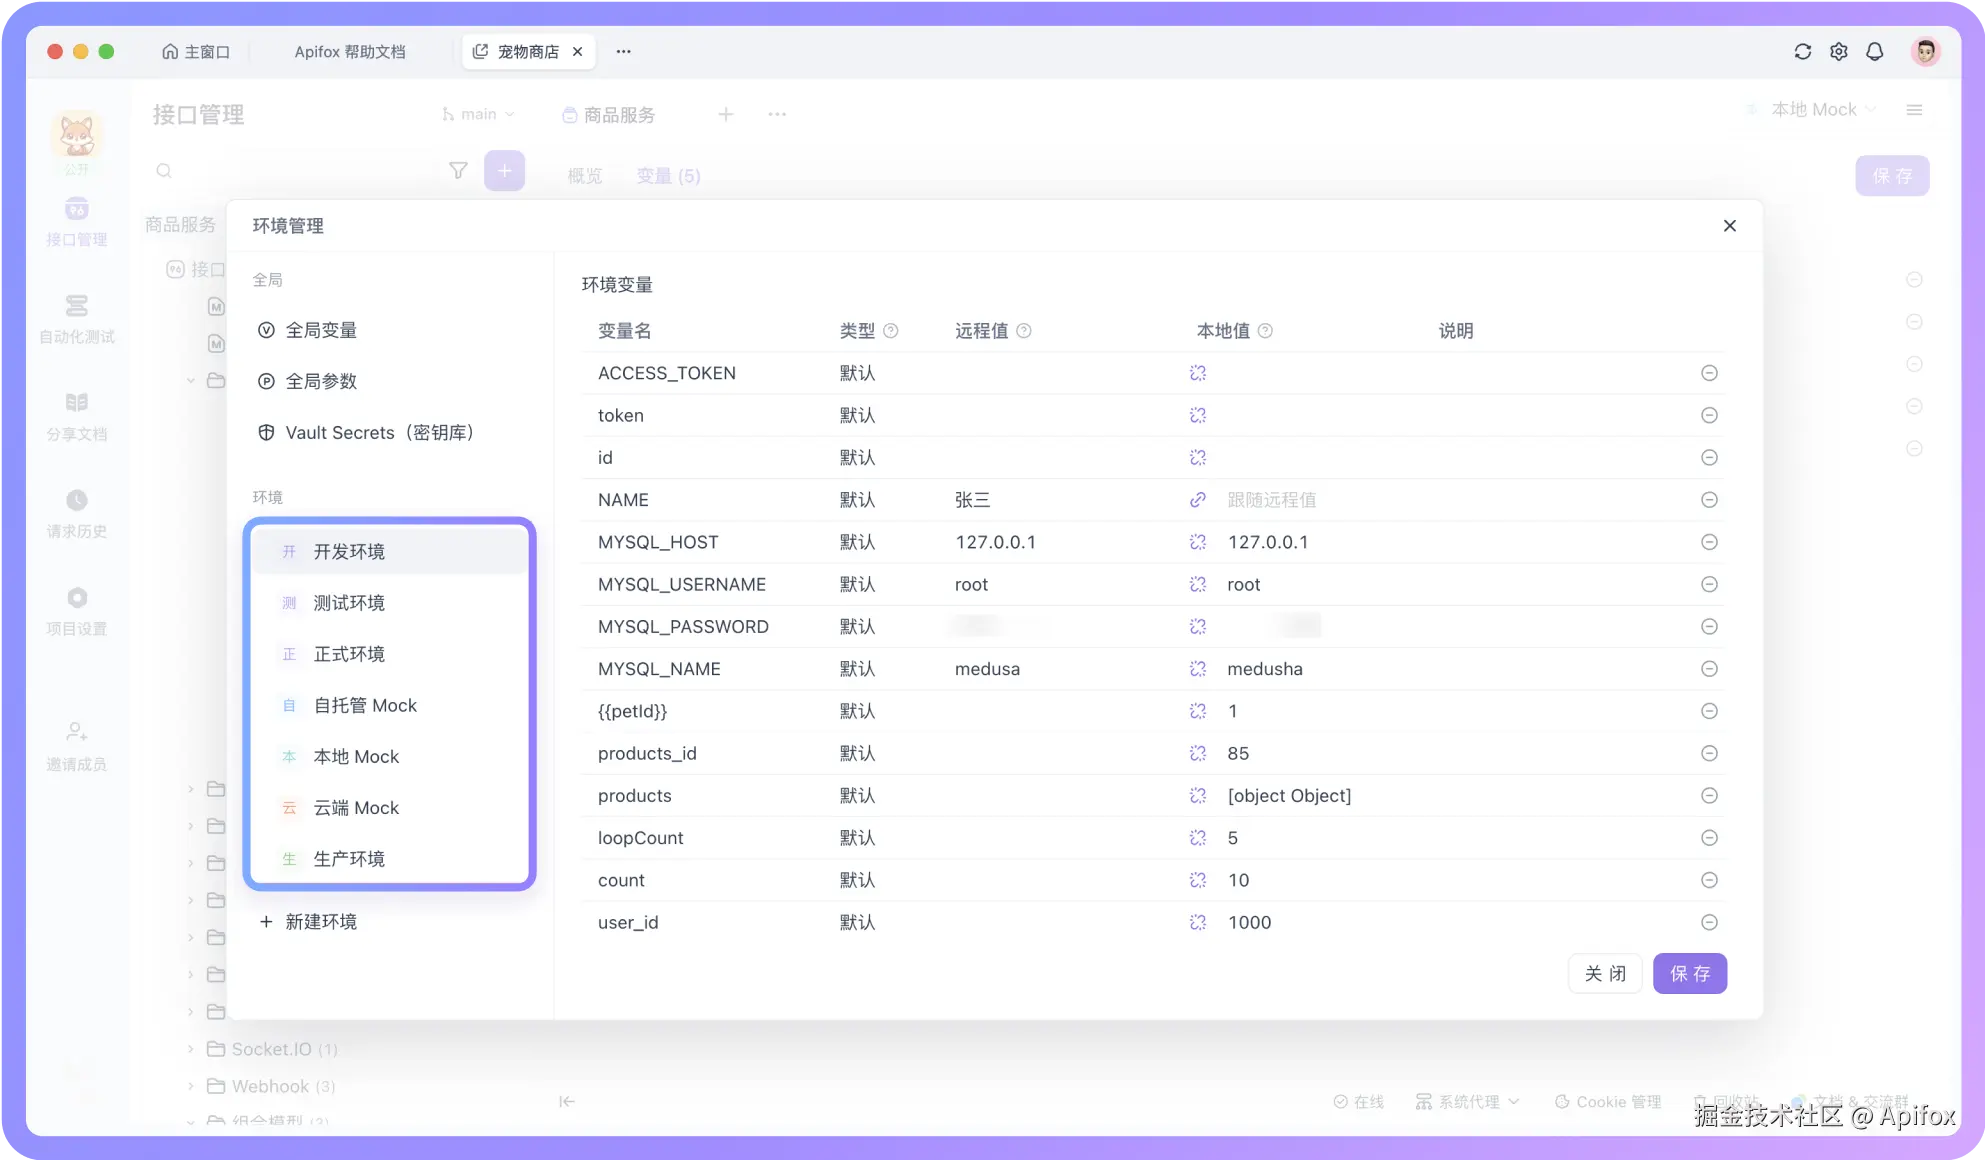
Task: Click the help icon beside 远程值
Action: 1024,331
